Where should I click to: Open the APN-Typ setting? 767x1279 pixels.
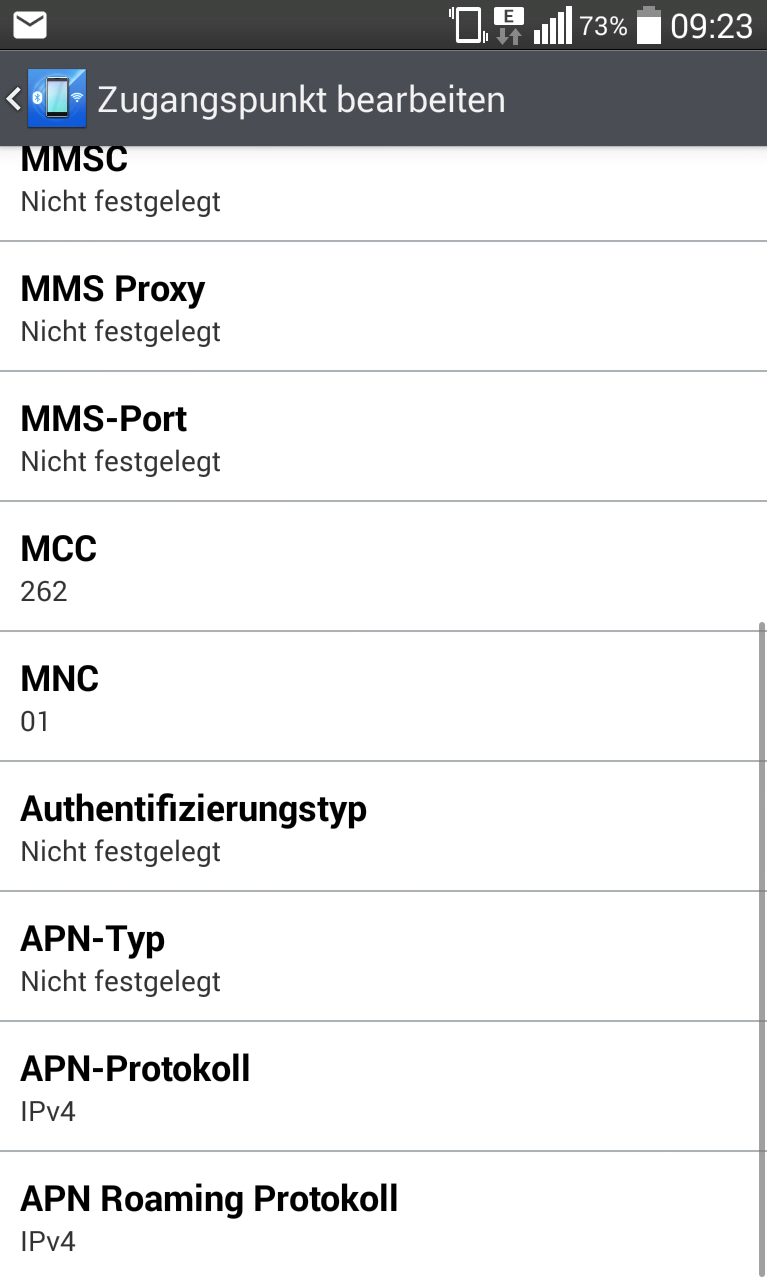pos(383,957)
